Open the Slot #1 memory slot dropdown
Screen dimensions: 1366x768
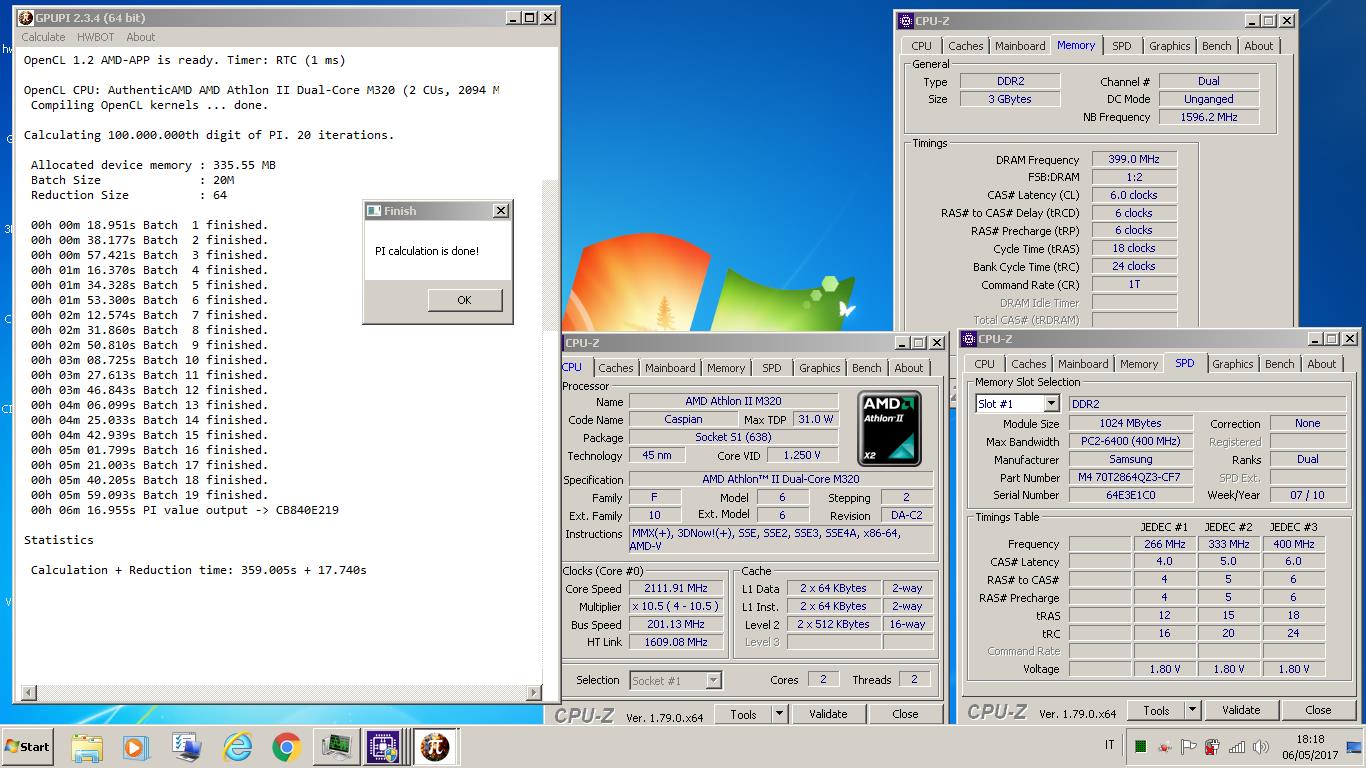1050,404
